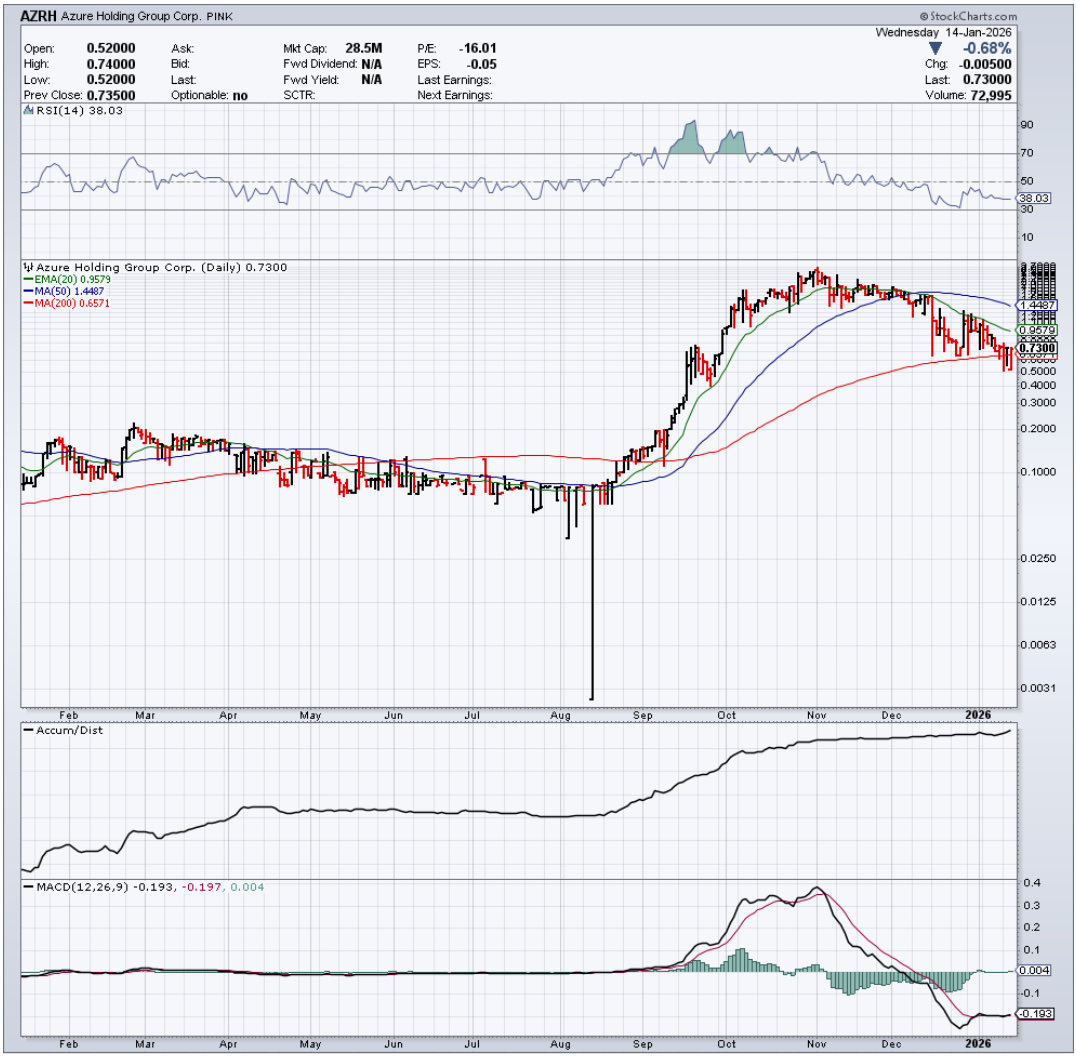Click the Last value 0.73000

coord(987,80)
